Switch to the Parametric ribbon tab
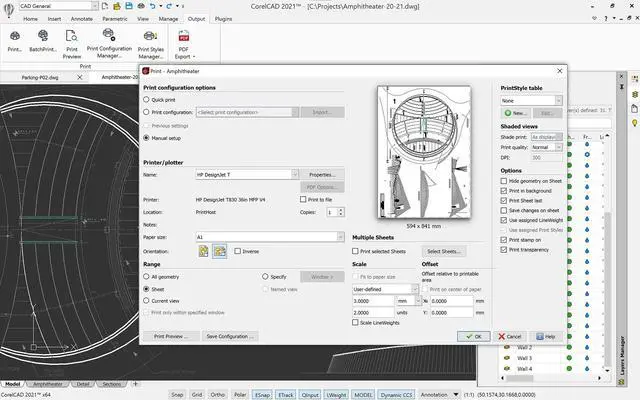 pyautogui.click(x=115, y=19)
